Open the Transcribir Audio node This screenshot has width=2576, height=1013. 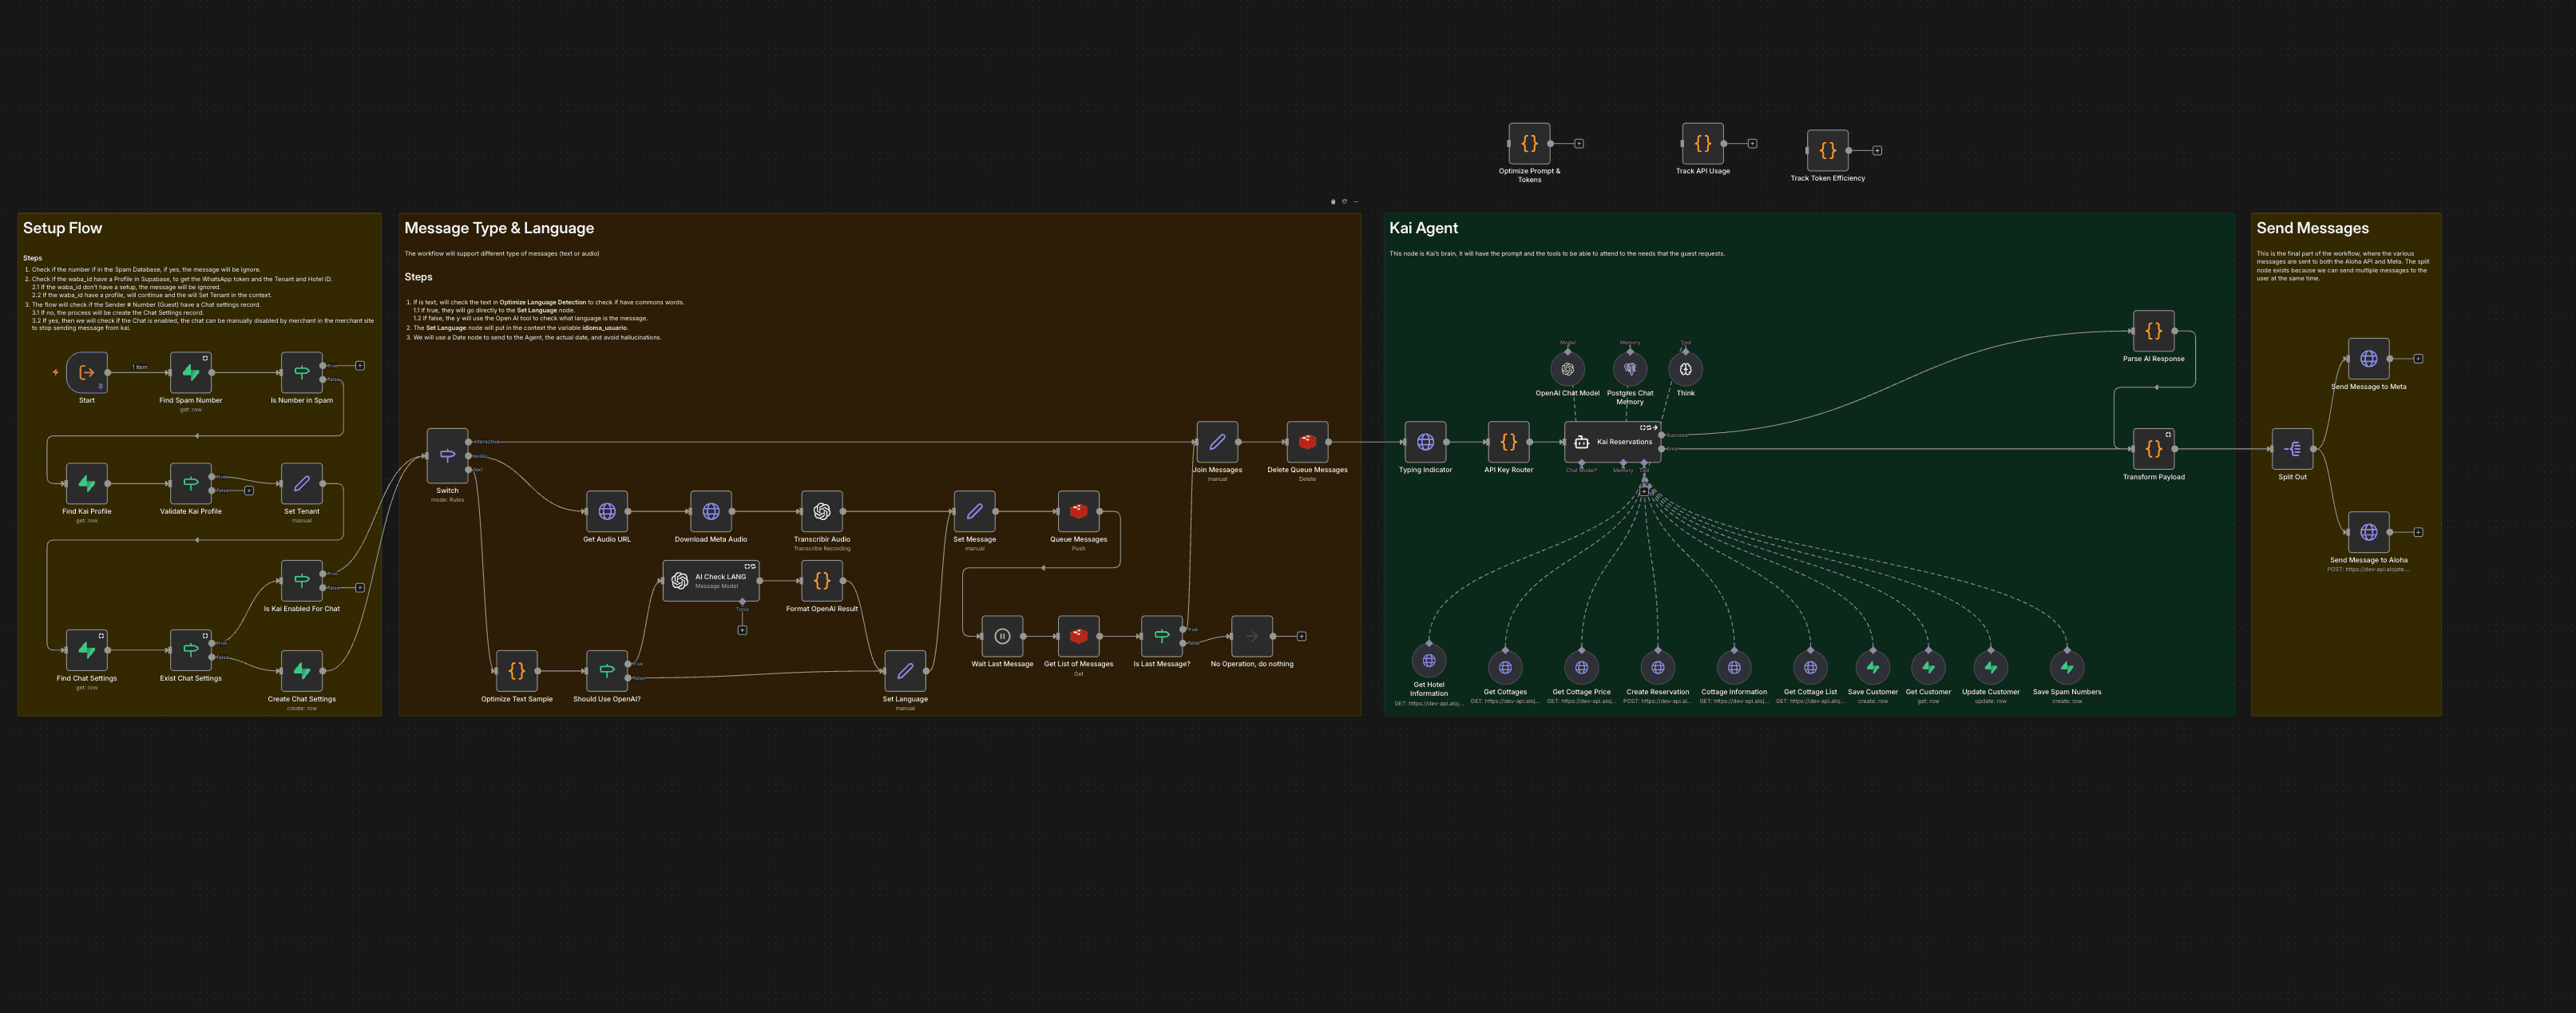coord(822,511)
